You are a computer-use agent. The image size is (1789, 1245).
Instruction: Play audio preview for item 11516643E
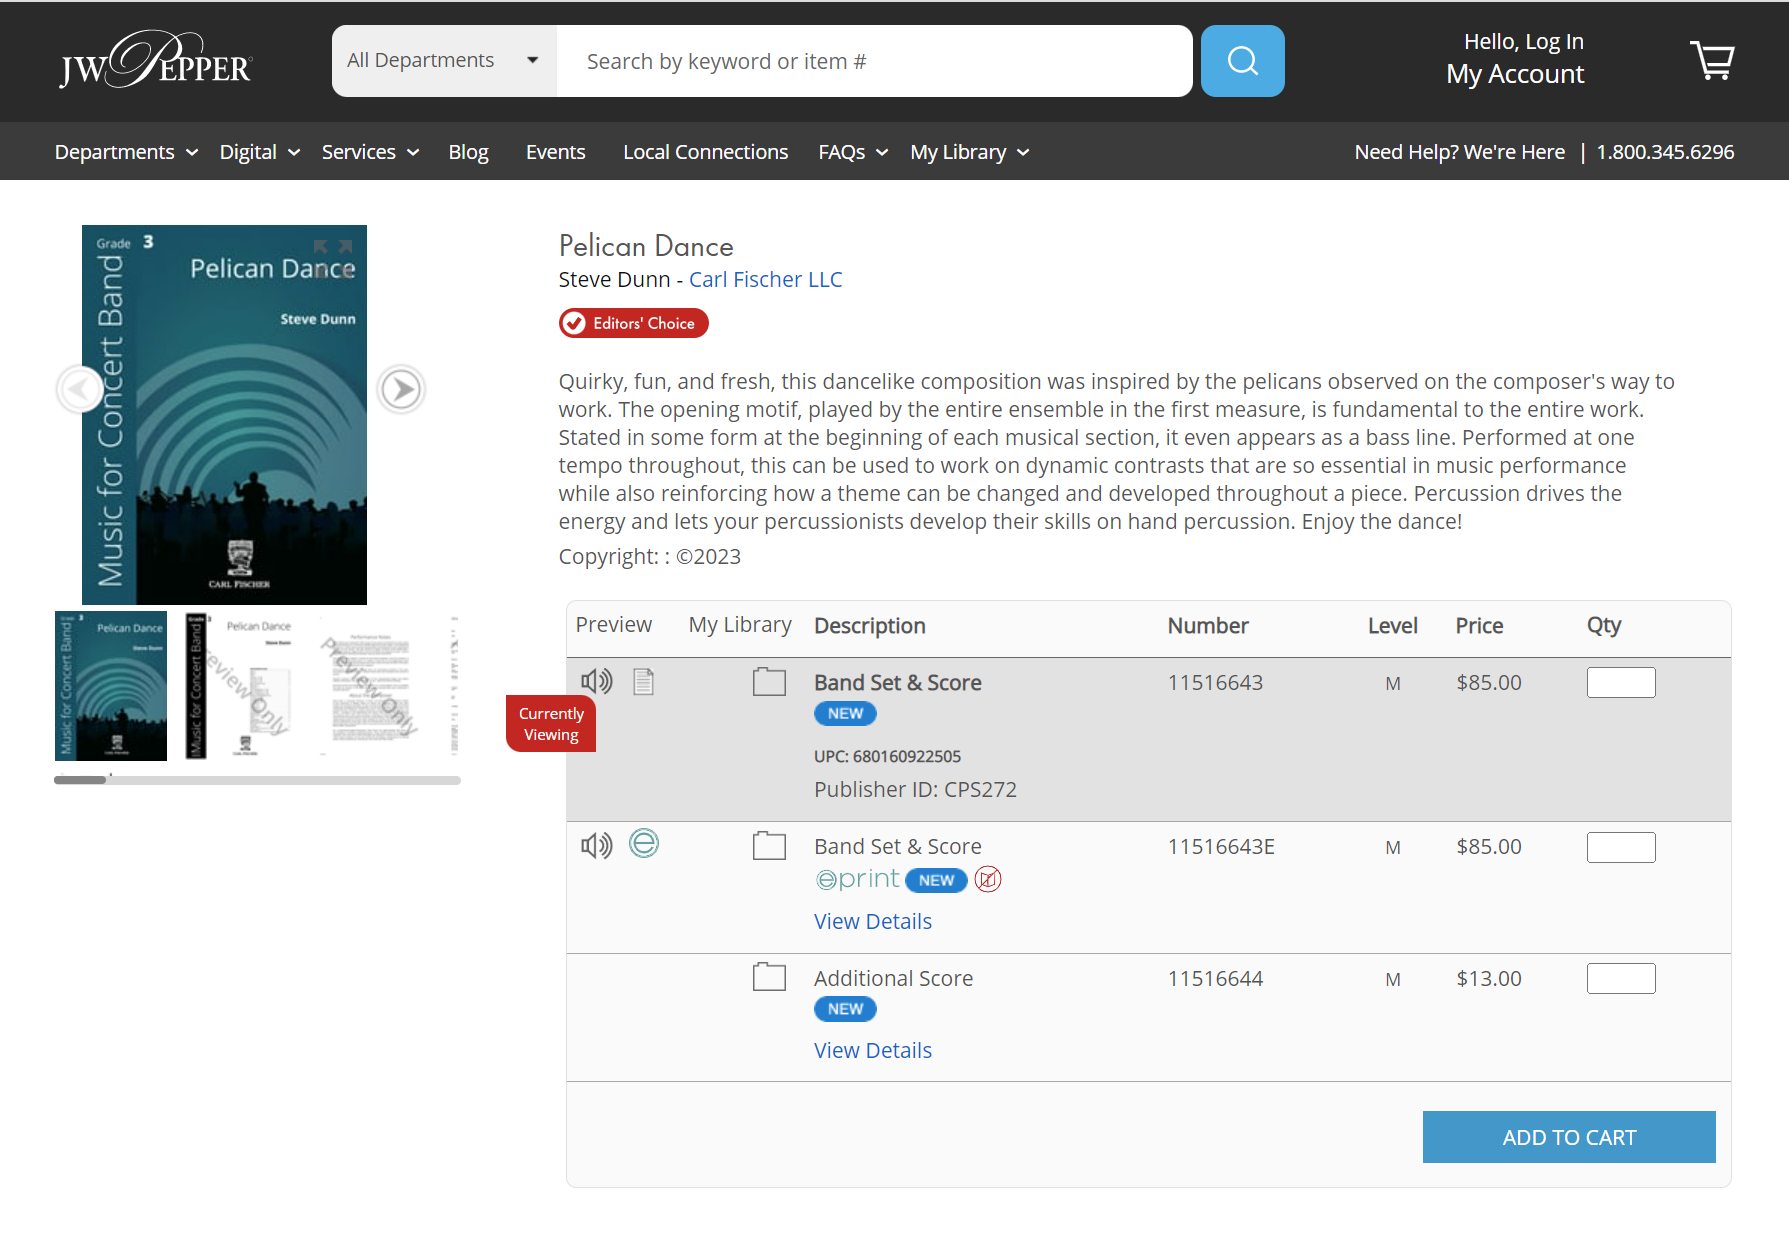click(597, 846)
